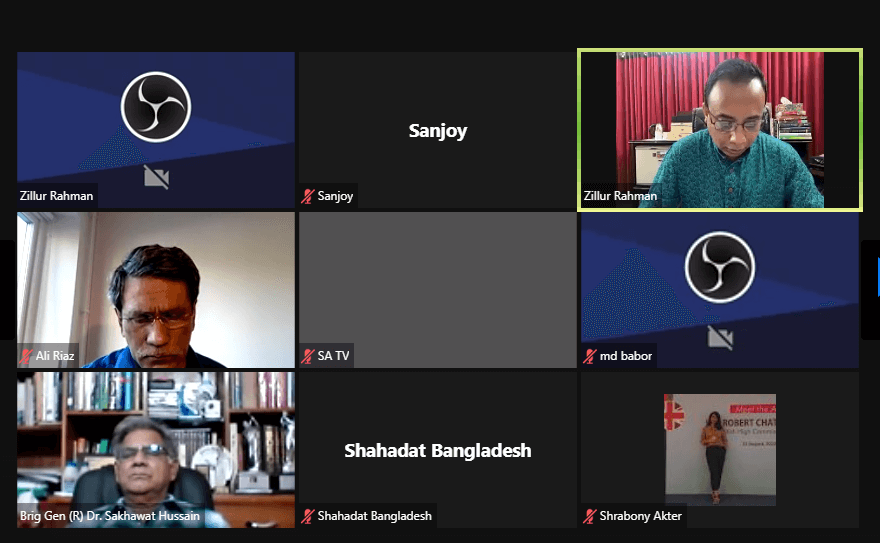880x543 pixels.
Task: Click the Shrabony Akter name label
Action: [640, 516]
